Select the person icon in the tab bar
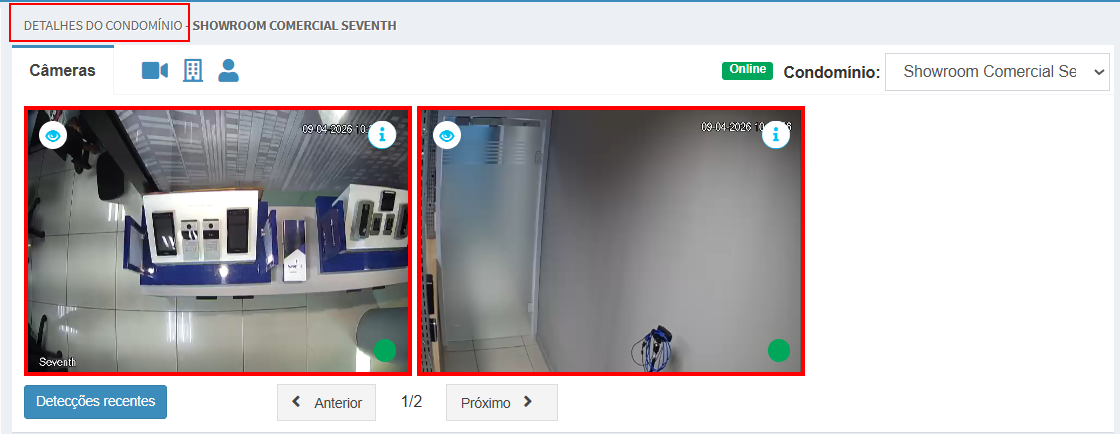The width and height of the screenshot is (1120, 434). tap(228, 71)
